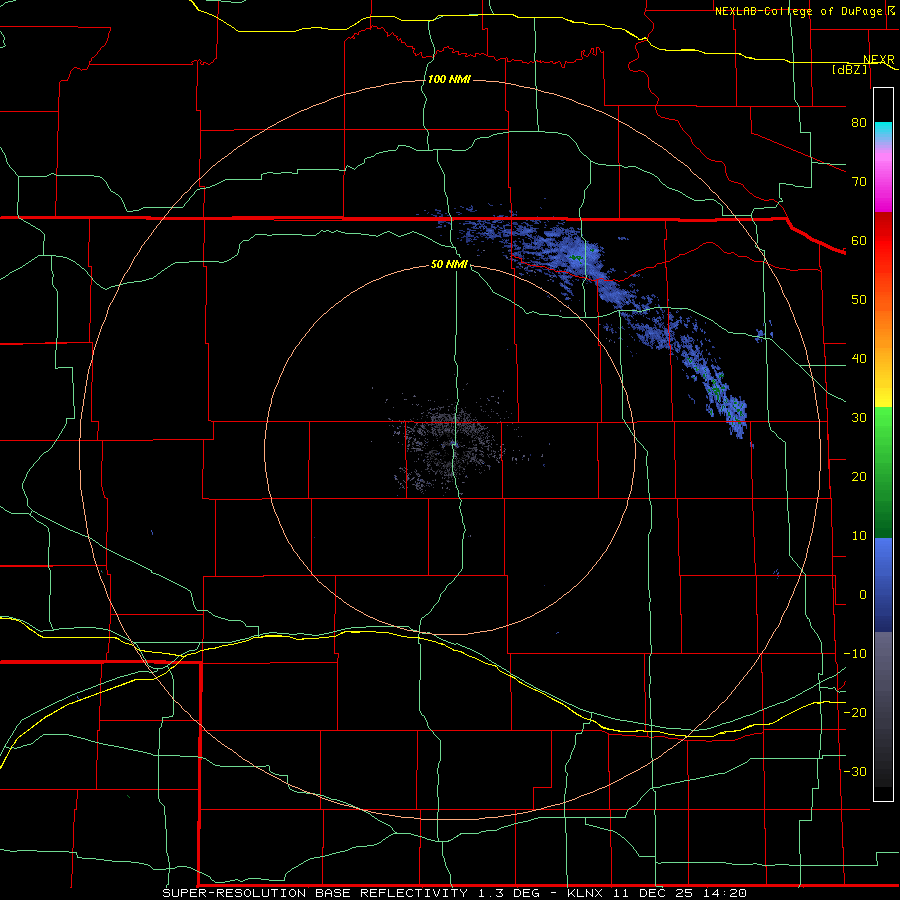Click the red segment of the color bar

tap(883, 242)
